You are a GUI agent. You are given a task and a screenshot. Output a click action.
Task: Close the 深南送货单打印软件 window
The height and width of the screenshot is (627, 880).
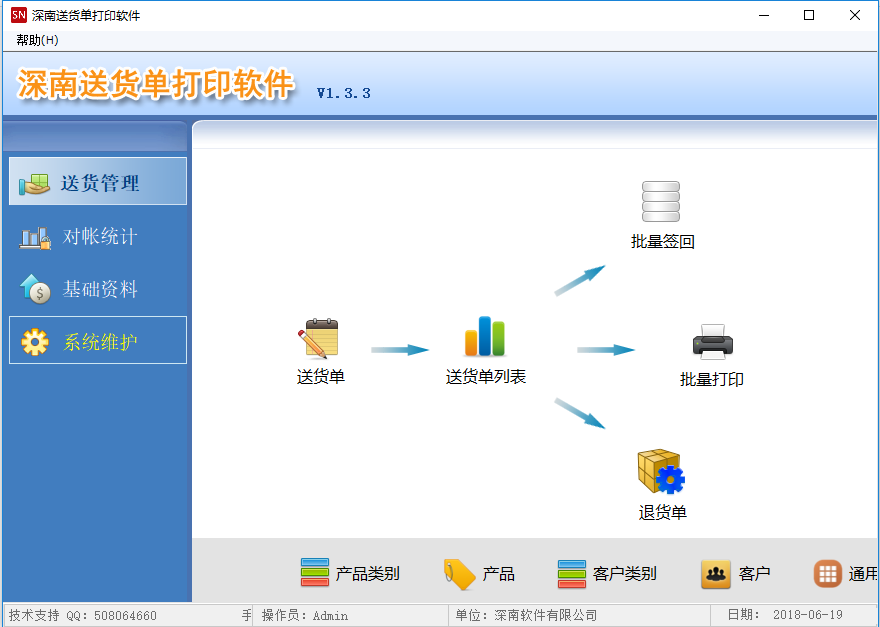pyautogui.click(x=855, y=15)
